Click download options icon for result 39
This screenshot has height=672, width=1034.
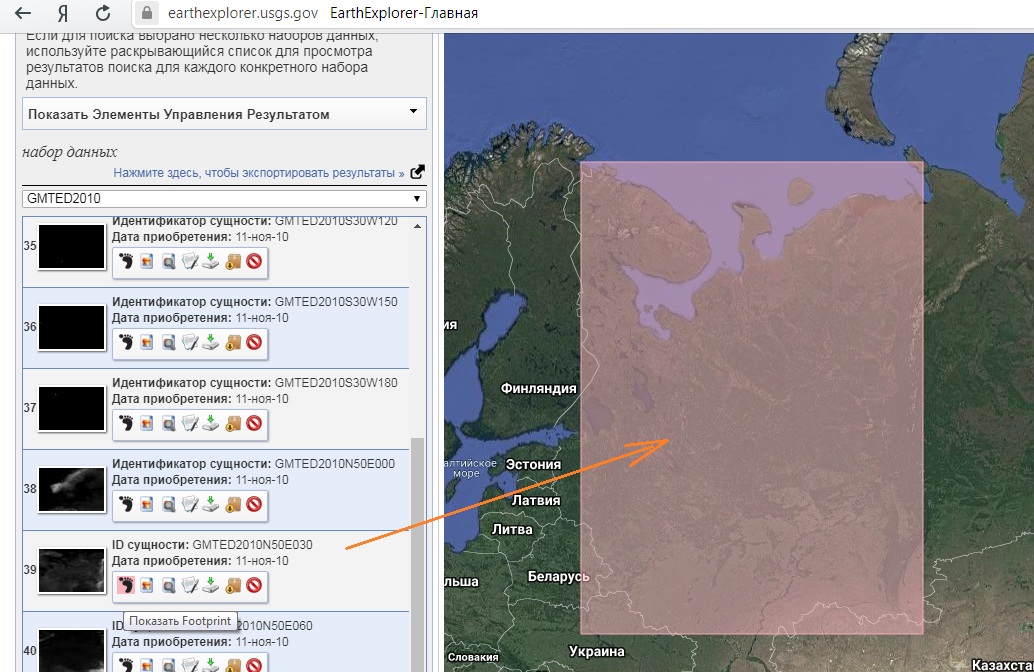tap(211, 586)
